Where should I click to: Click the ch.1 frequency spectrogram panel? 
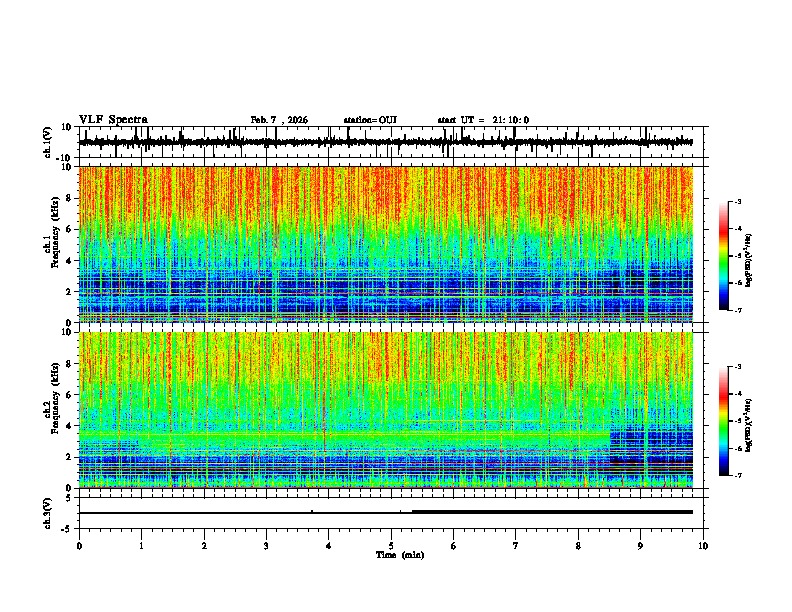(386, 244)
